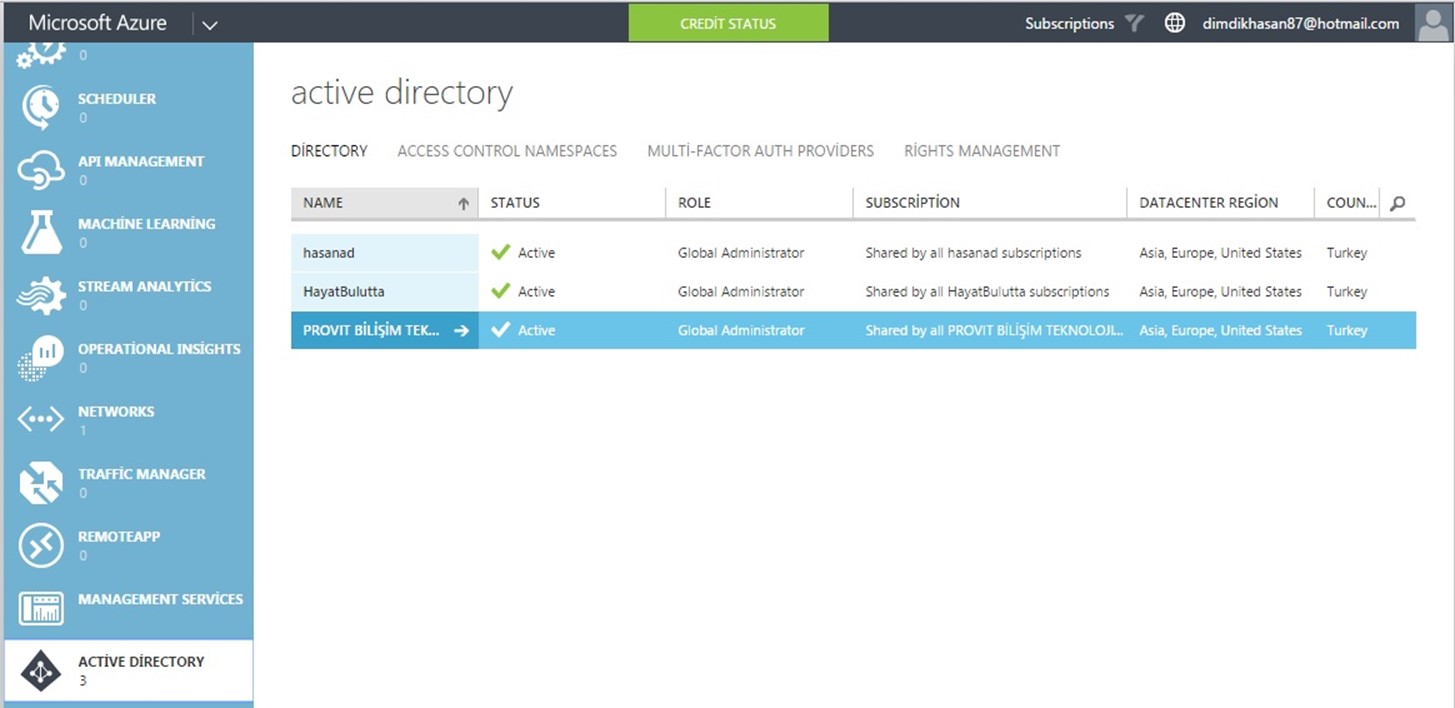Click the green check in hasanad row
The image size is (1455, 708).
click(x=501, y=252)
